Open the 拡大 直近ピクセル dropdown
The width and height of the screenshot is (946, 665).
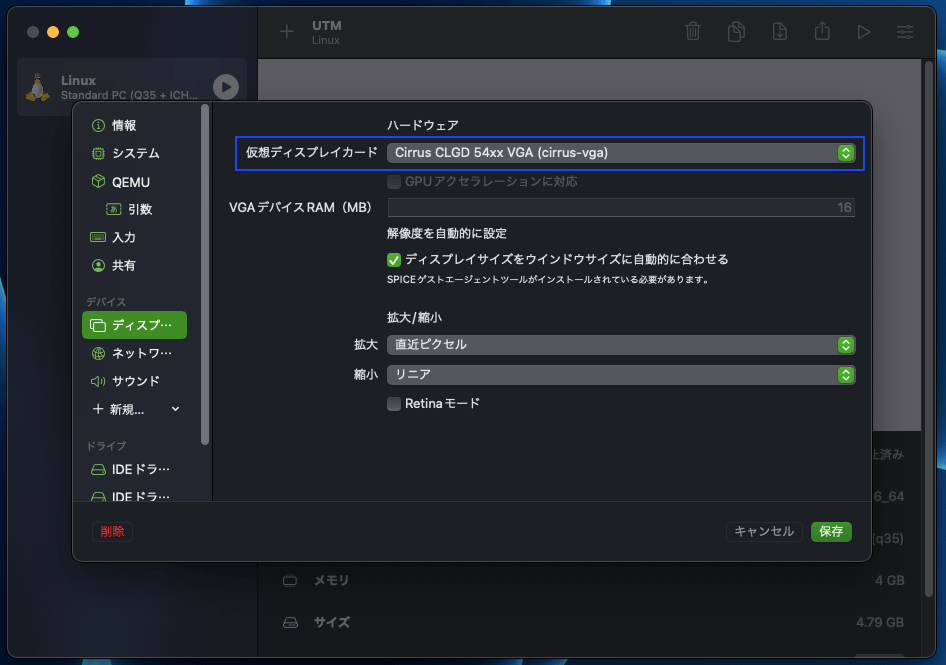(621, 345)
